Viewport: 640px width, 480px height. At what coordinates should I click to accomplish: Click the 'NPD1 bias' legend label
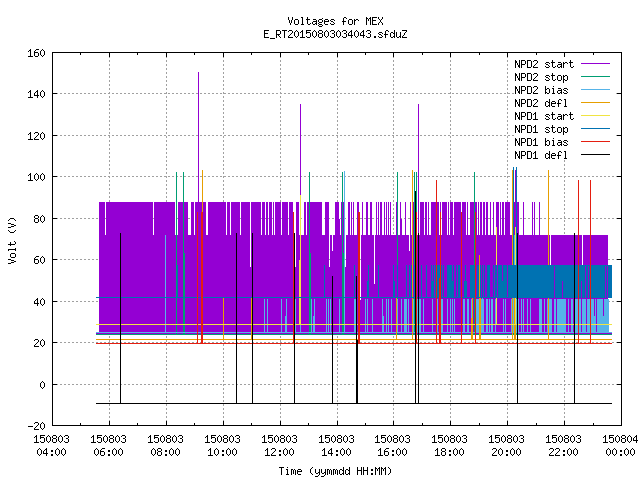pyautogui.click(x=541, y=142)
